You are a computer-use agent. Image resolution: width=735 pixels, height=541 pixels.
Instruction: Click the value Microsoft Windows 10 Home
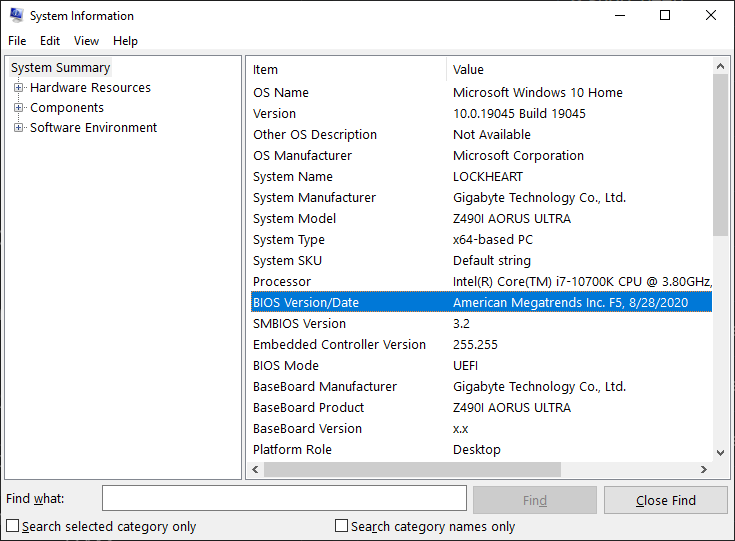point(538,93)
